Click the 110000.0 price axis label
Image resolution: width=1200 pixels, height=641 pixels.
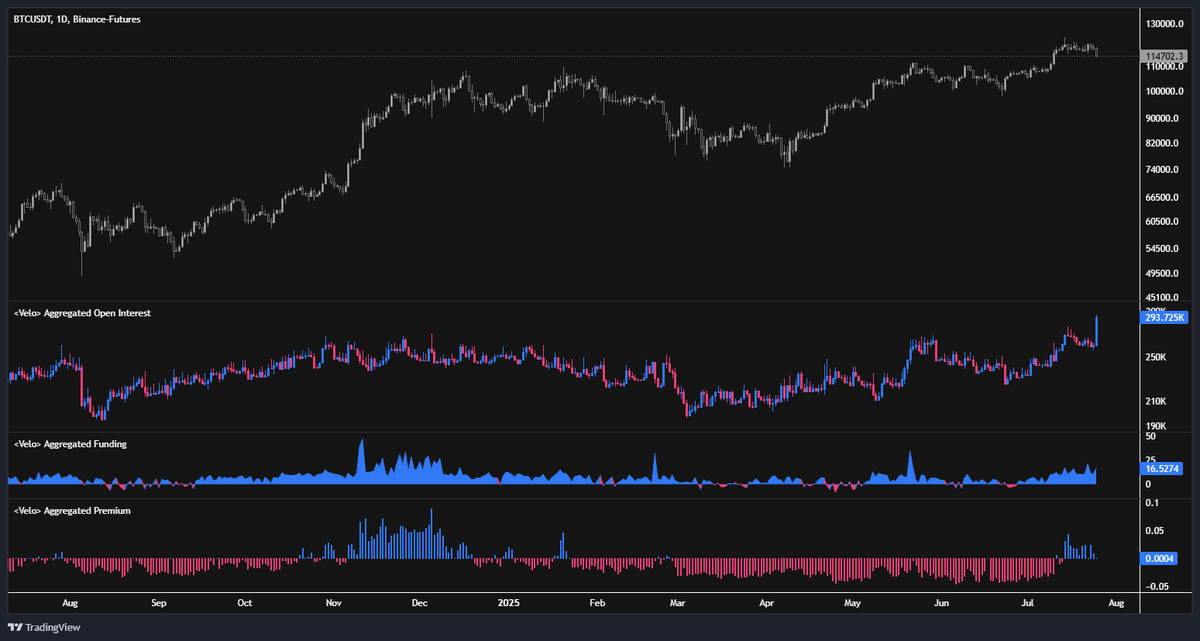1164,67
